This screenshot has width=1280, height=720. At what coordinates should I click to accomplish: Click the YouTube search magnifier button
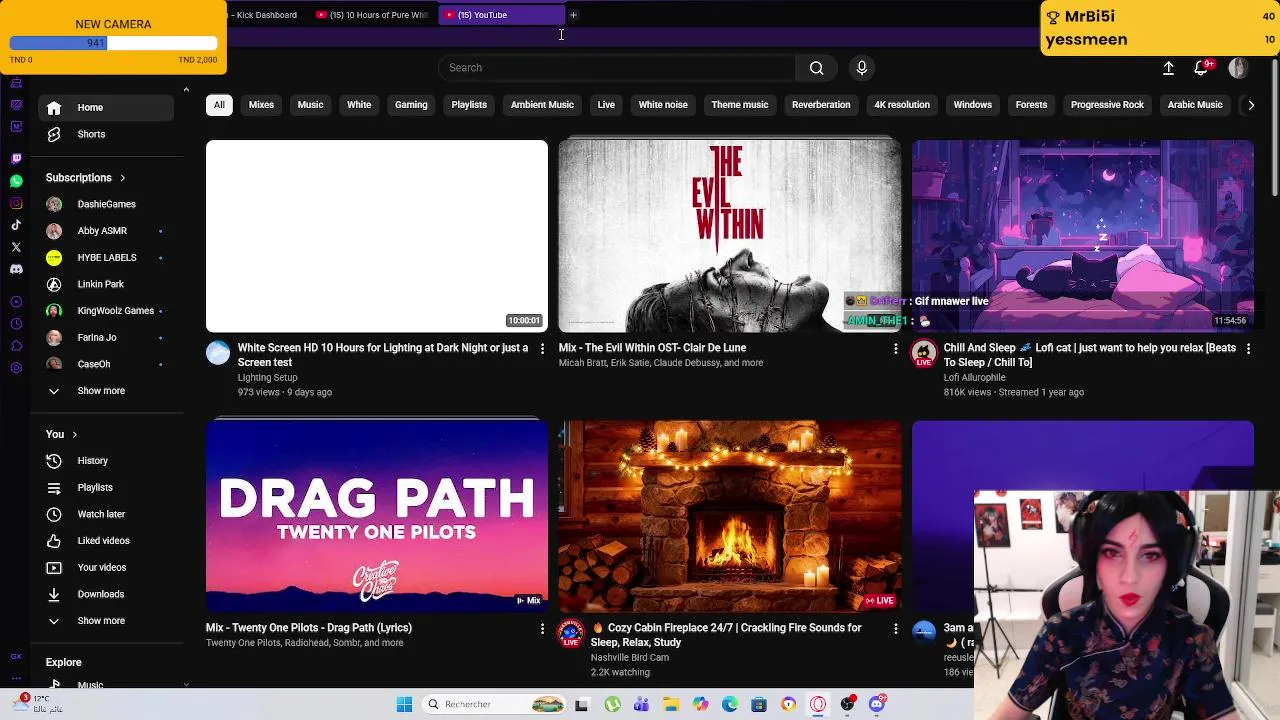pos(817,68)
